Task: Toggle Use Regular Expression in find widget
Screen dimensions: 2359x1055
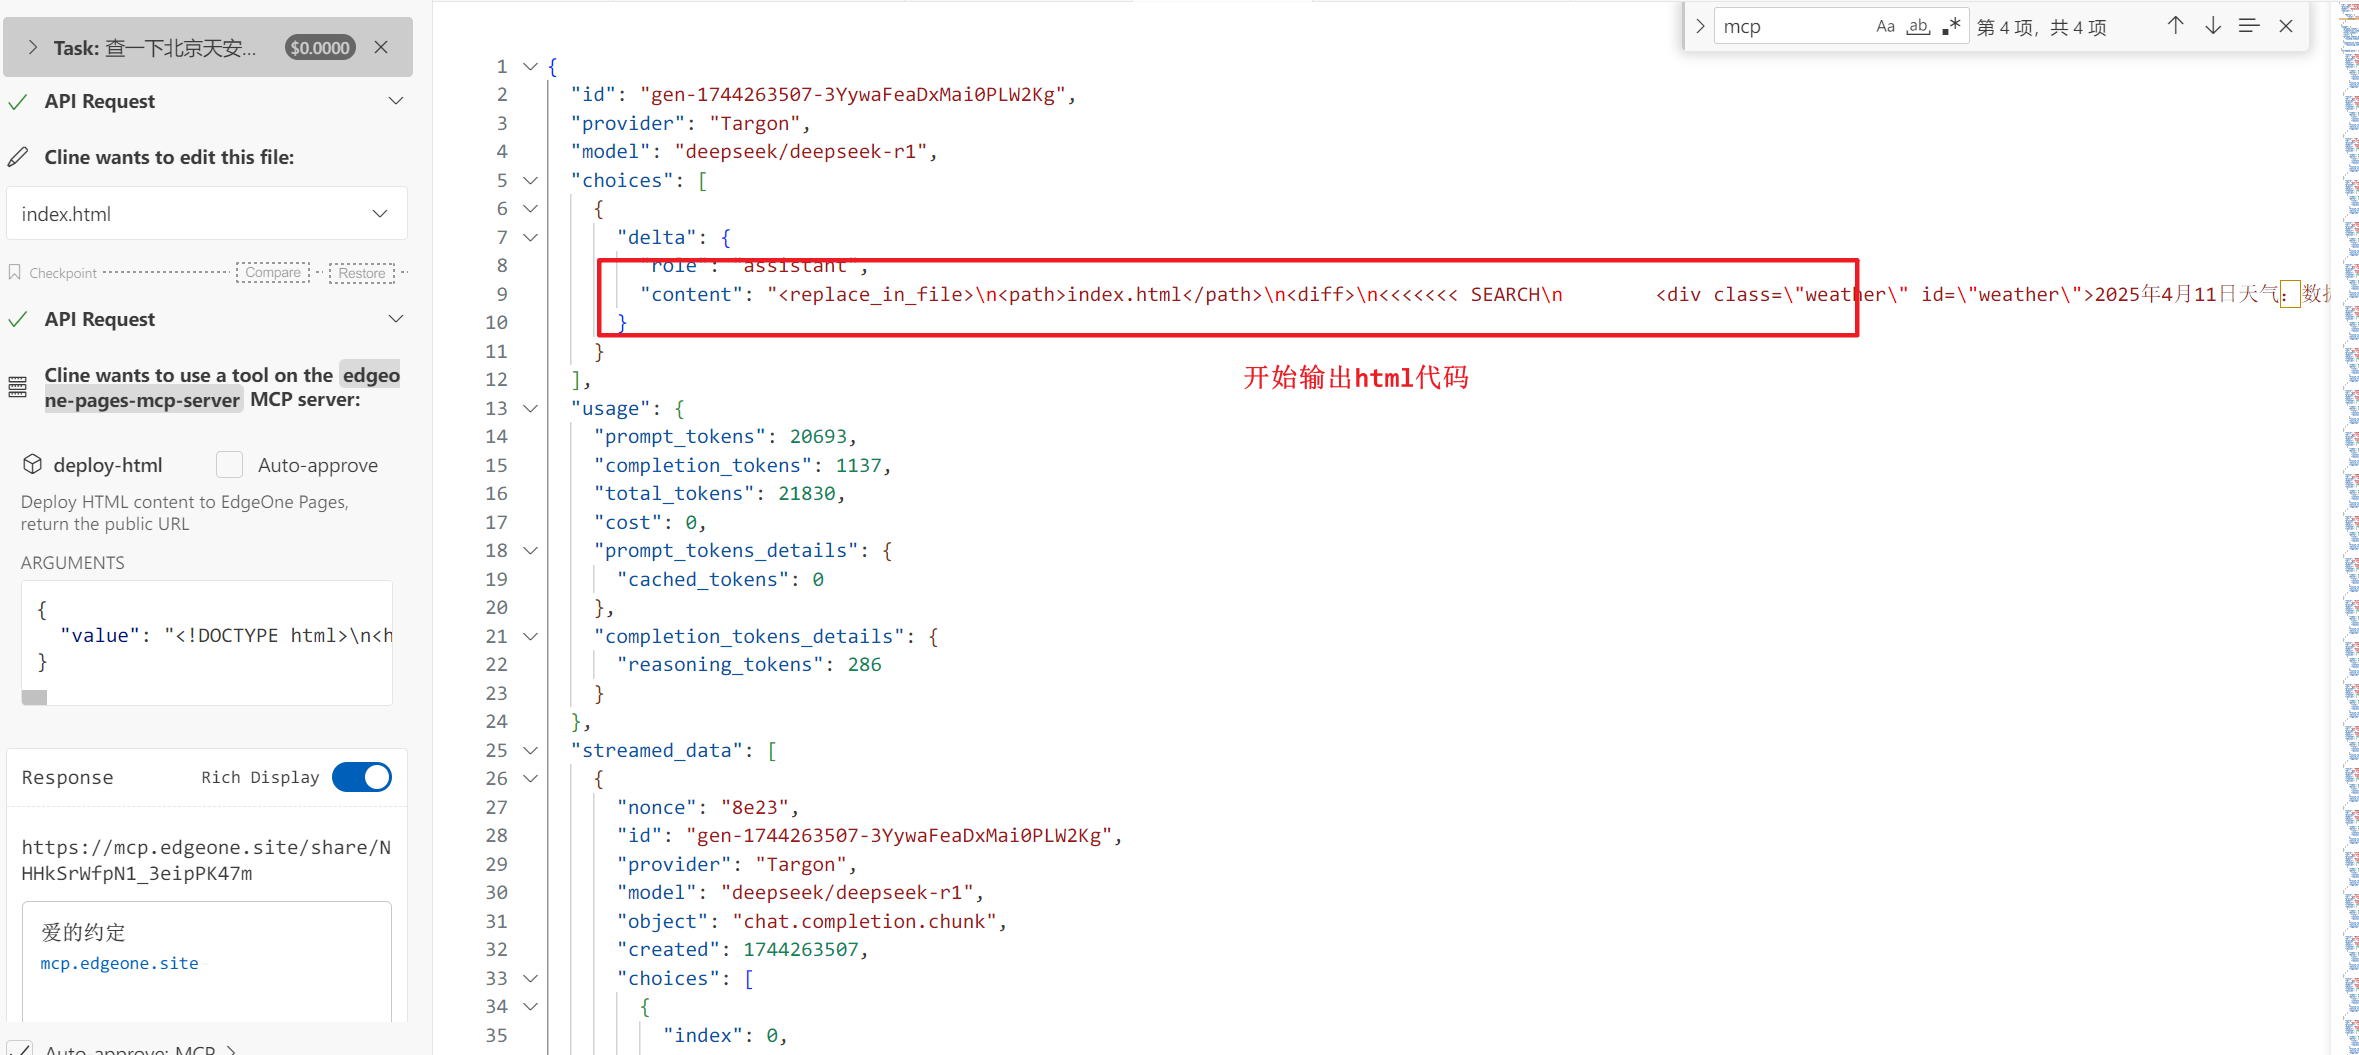Action: click(x=1951, y=27)
